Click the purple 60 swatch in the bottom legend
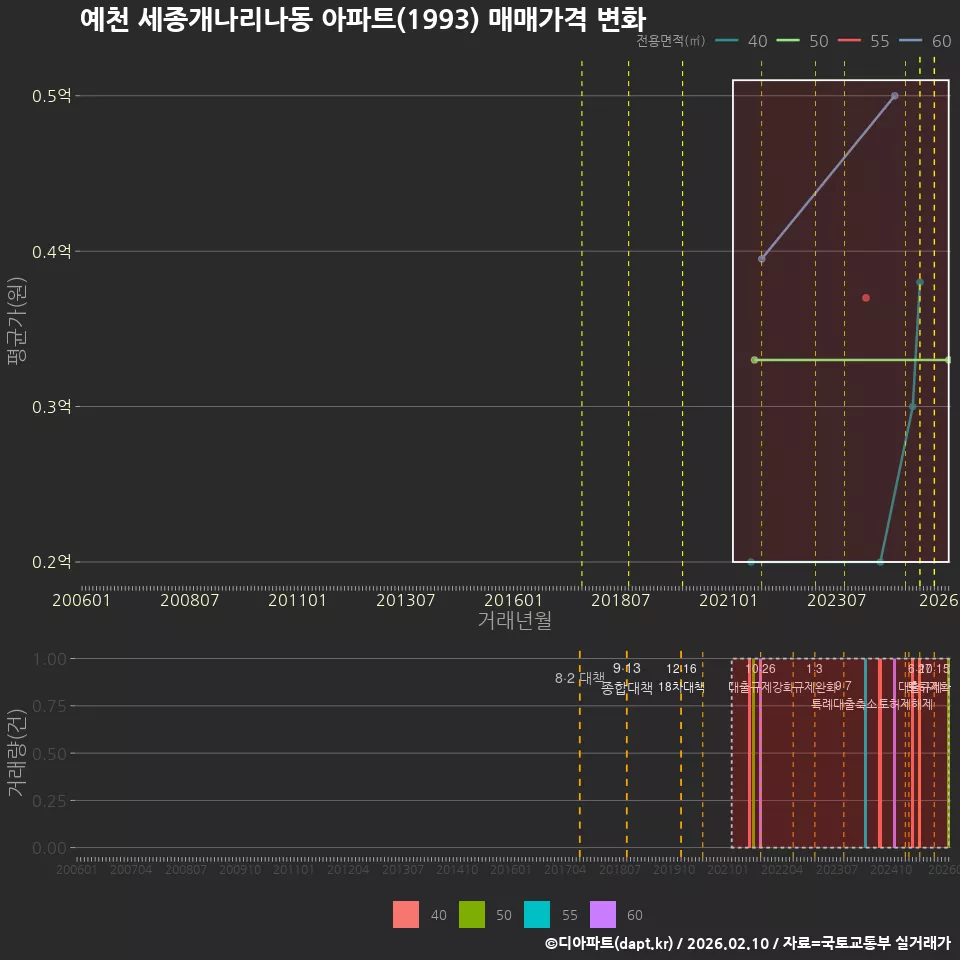Image resolution: width=960 pixels, height=960 pixels. click(602, 914)
